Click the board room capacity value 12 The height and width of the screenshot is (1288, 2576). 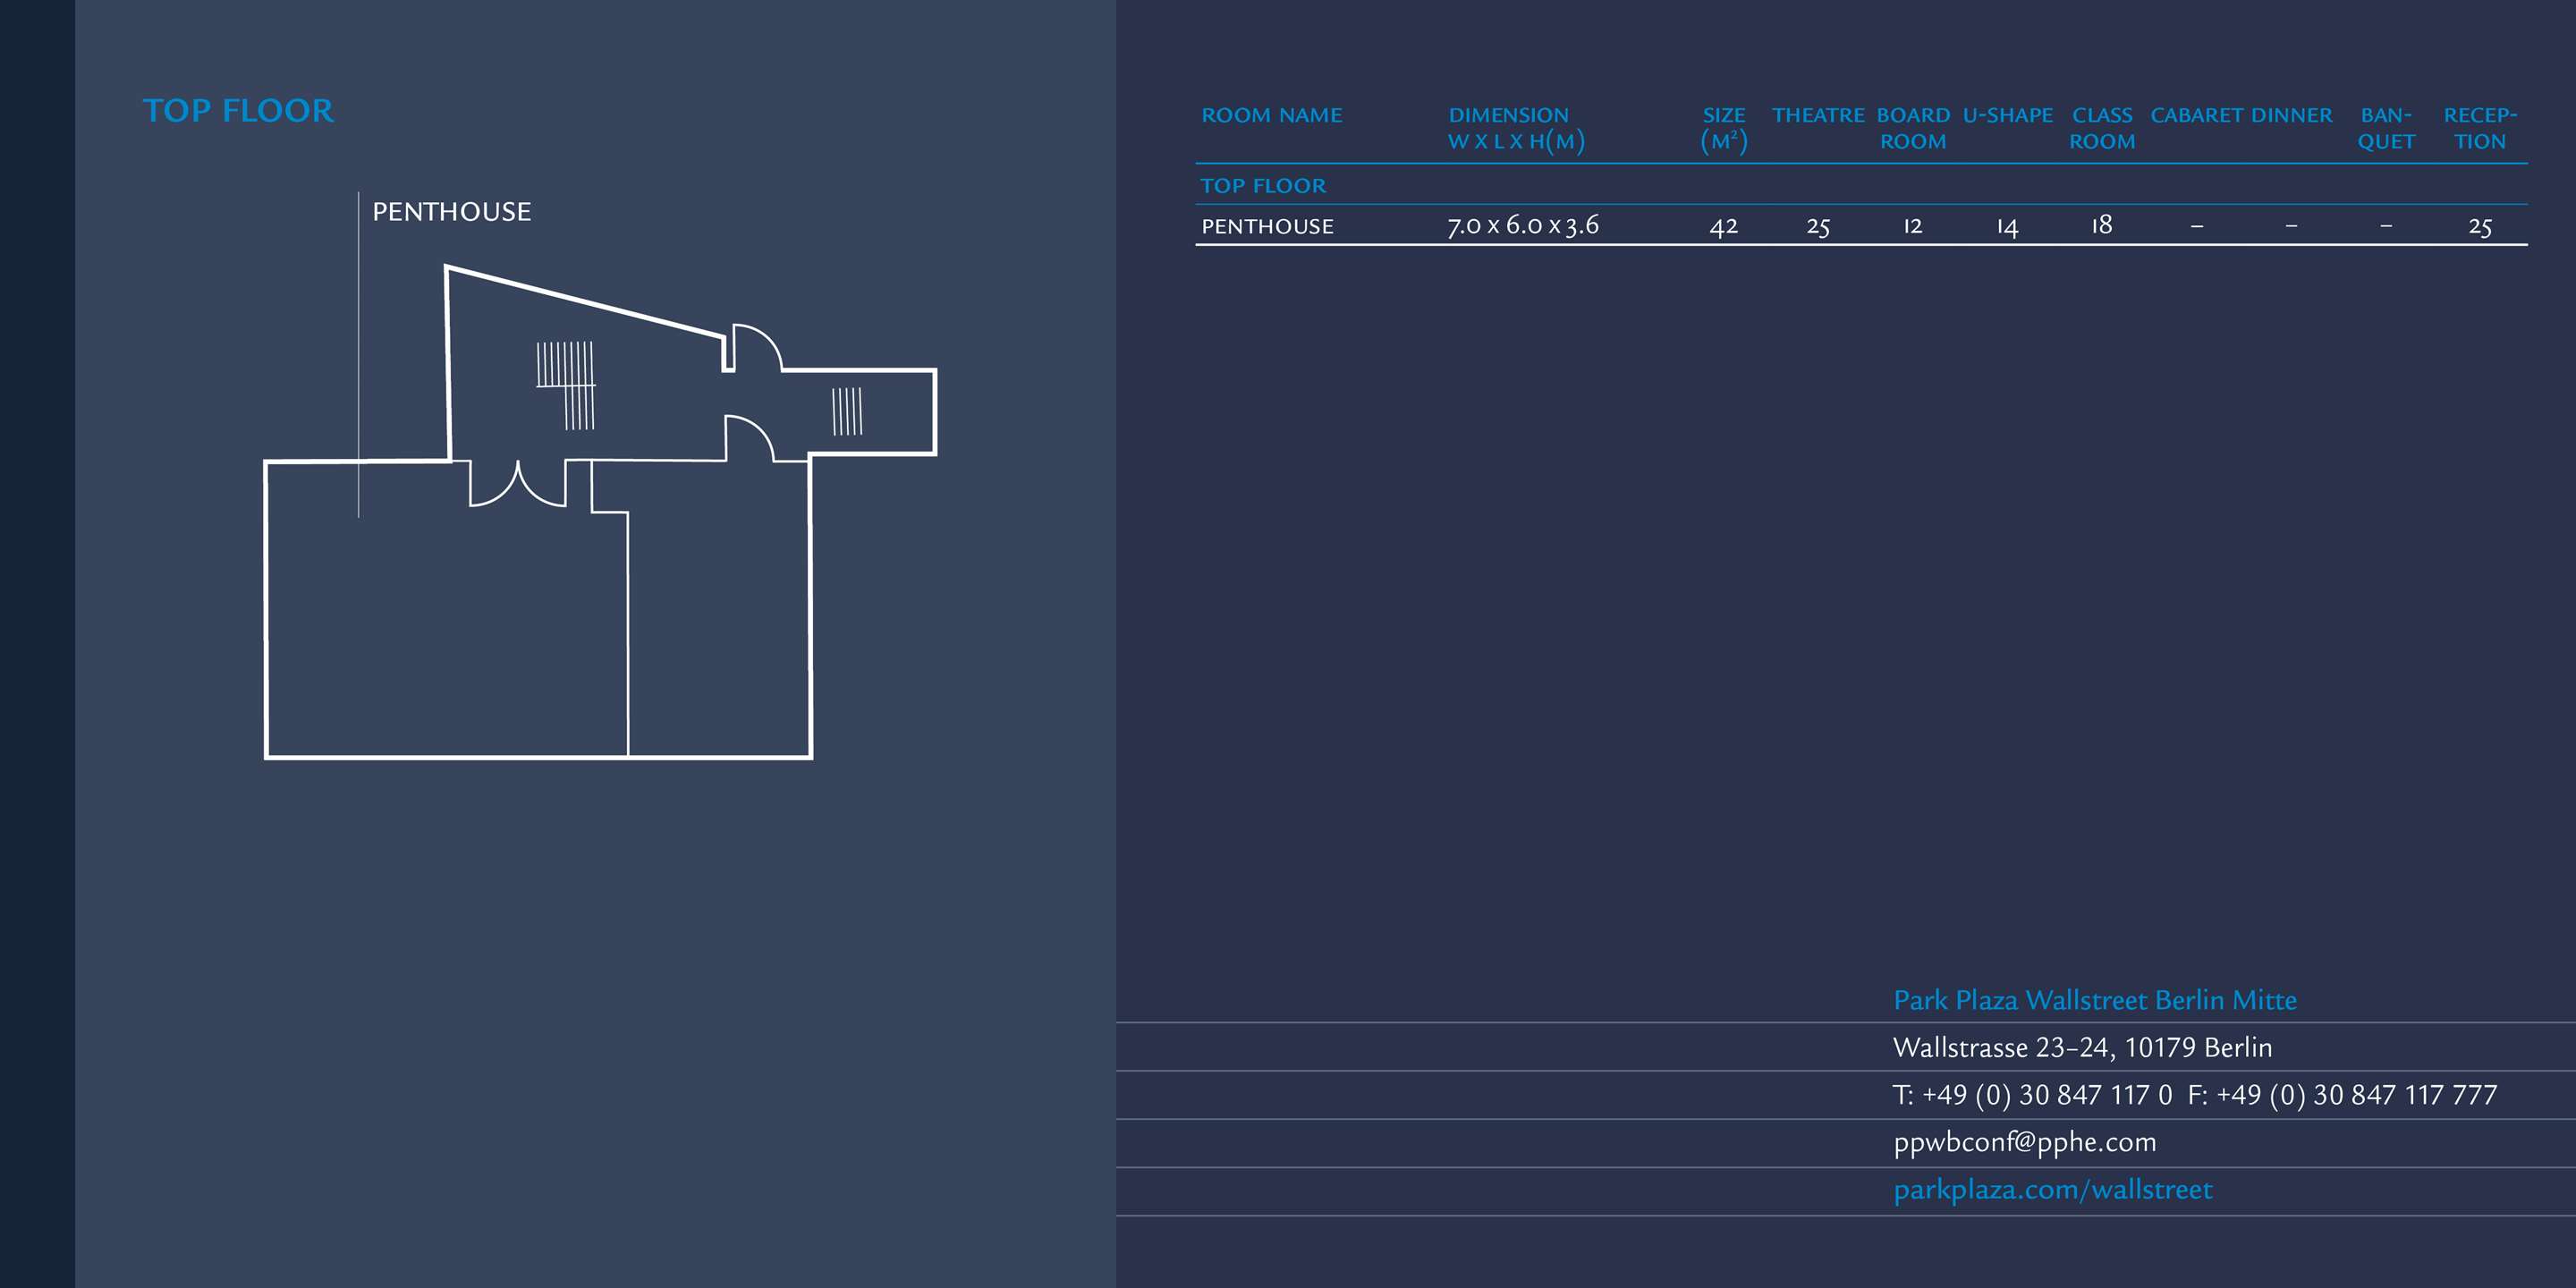click(x=1913, y=226)
